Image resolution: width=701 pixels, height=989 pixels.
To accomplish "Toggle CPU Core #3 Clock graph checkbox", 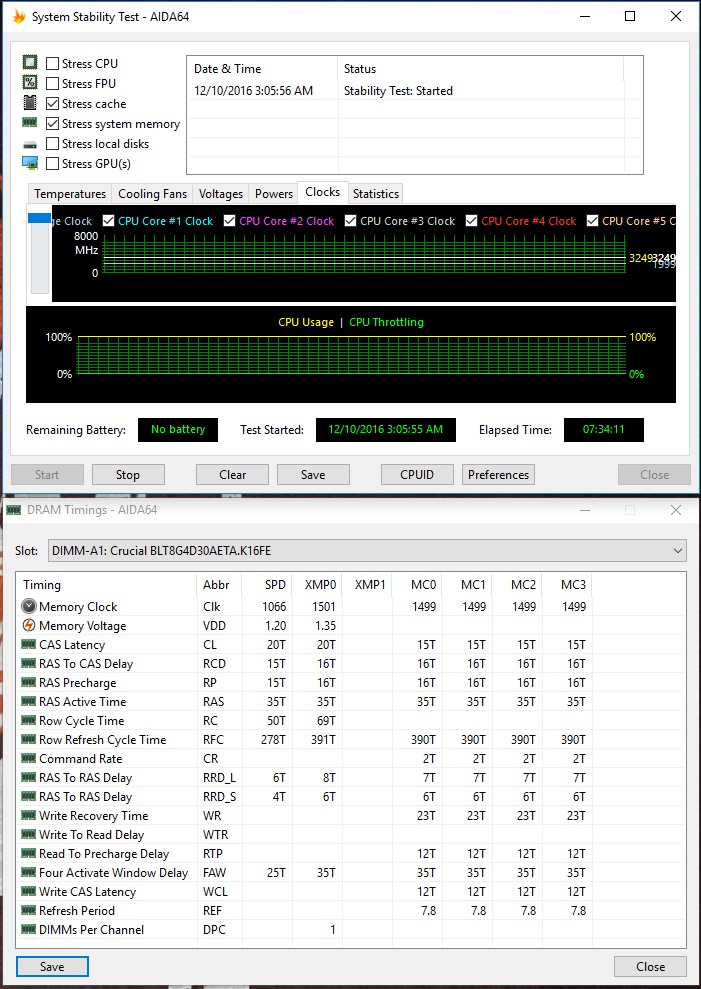I will click(350, 221).
